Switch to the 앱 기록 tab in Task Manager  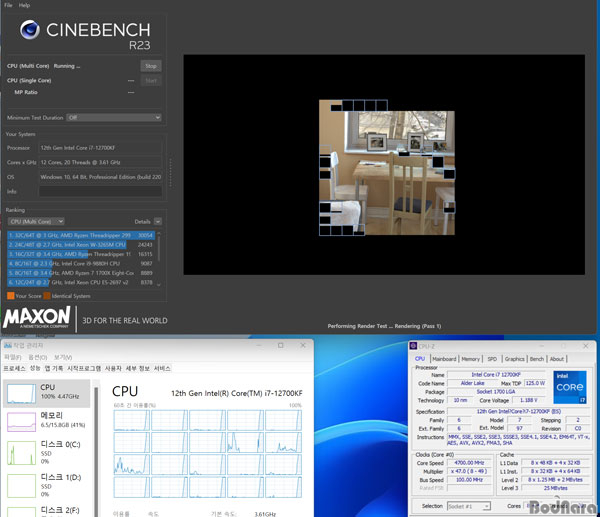(x=54, y=368)
